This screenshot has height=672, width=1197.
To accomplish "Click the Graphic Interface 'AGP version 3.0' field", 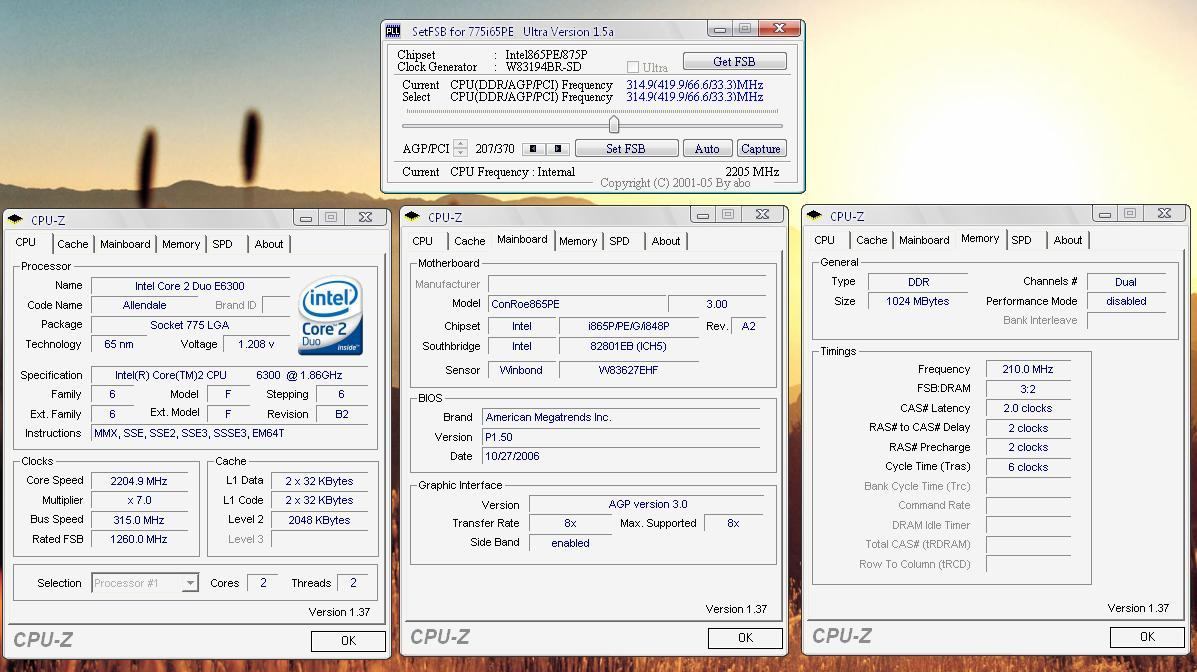I will [x=647, y=504].
